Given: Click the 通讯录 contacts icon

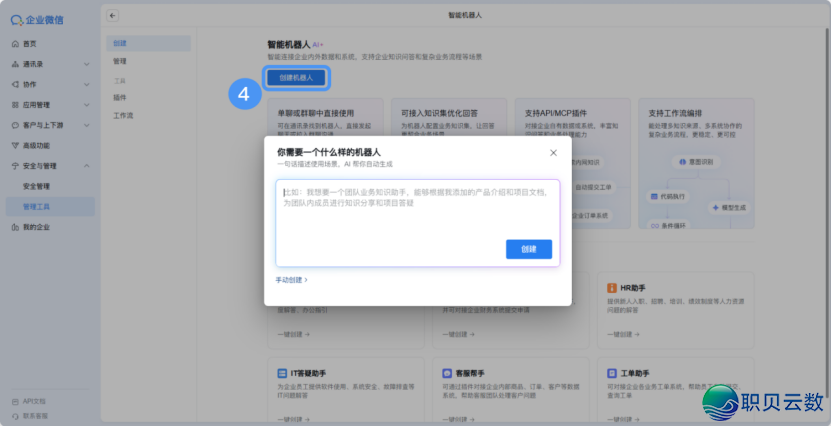Looking at the screenshot, I should click(x=15, y=64).
